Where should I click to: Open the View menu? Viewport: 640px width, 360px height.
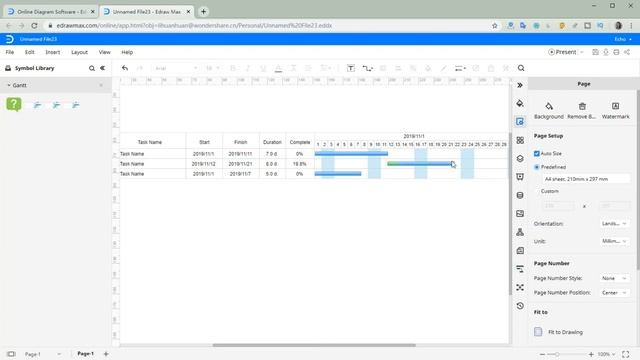(104, 52)
